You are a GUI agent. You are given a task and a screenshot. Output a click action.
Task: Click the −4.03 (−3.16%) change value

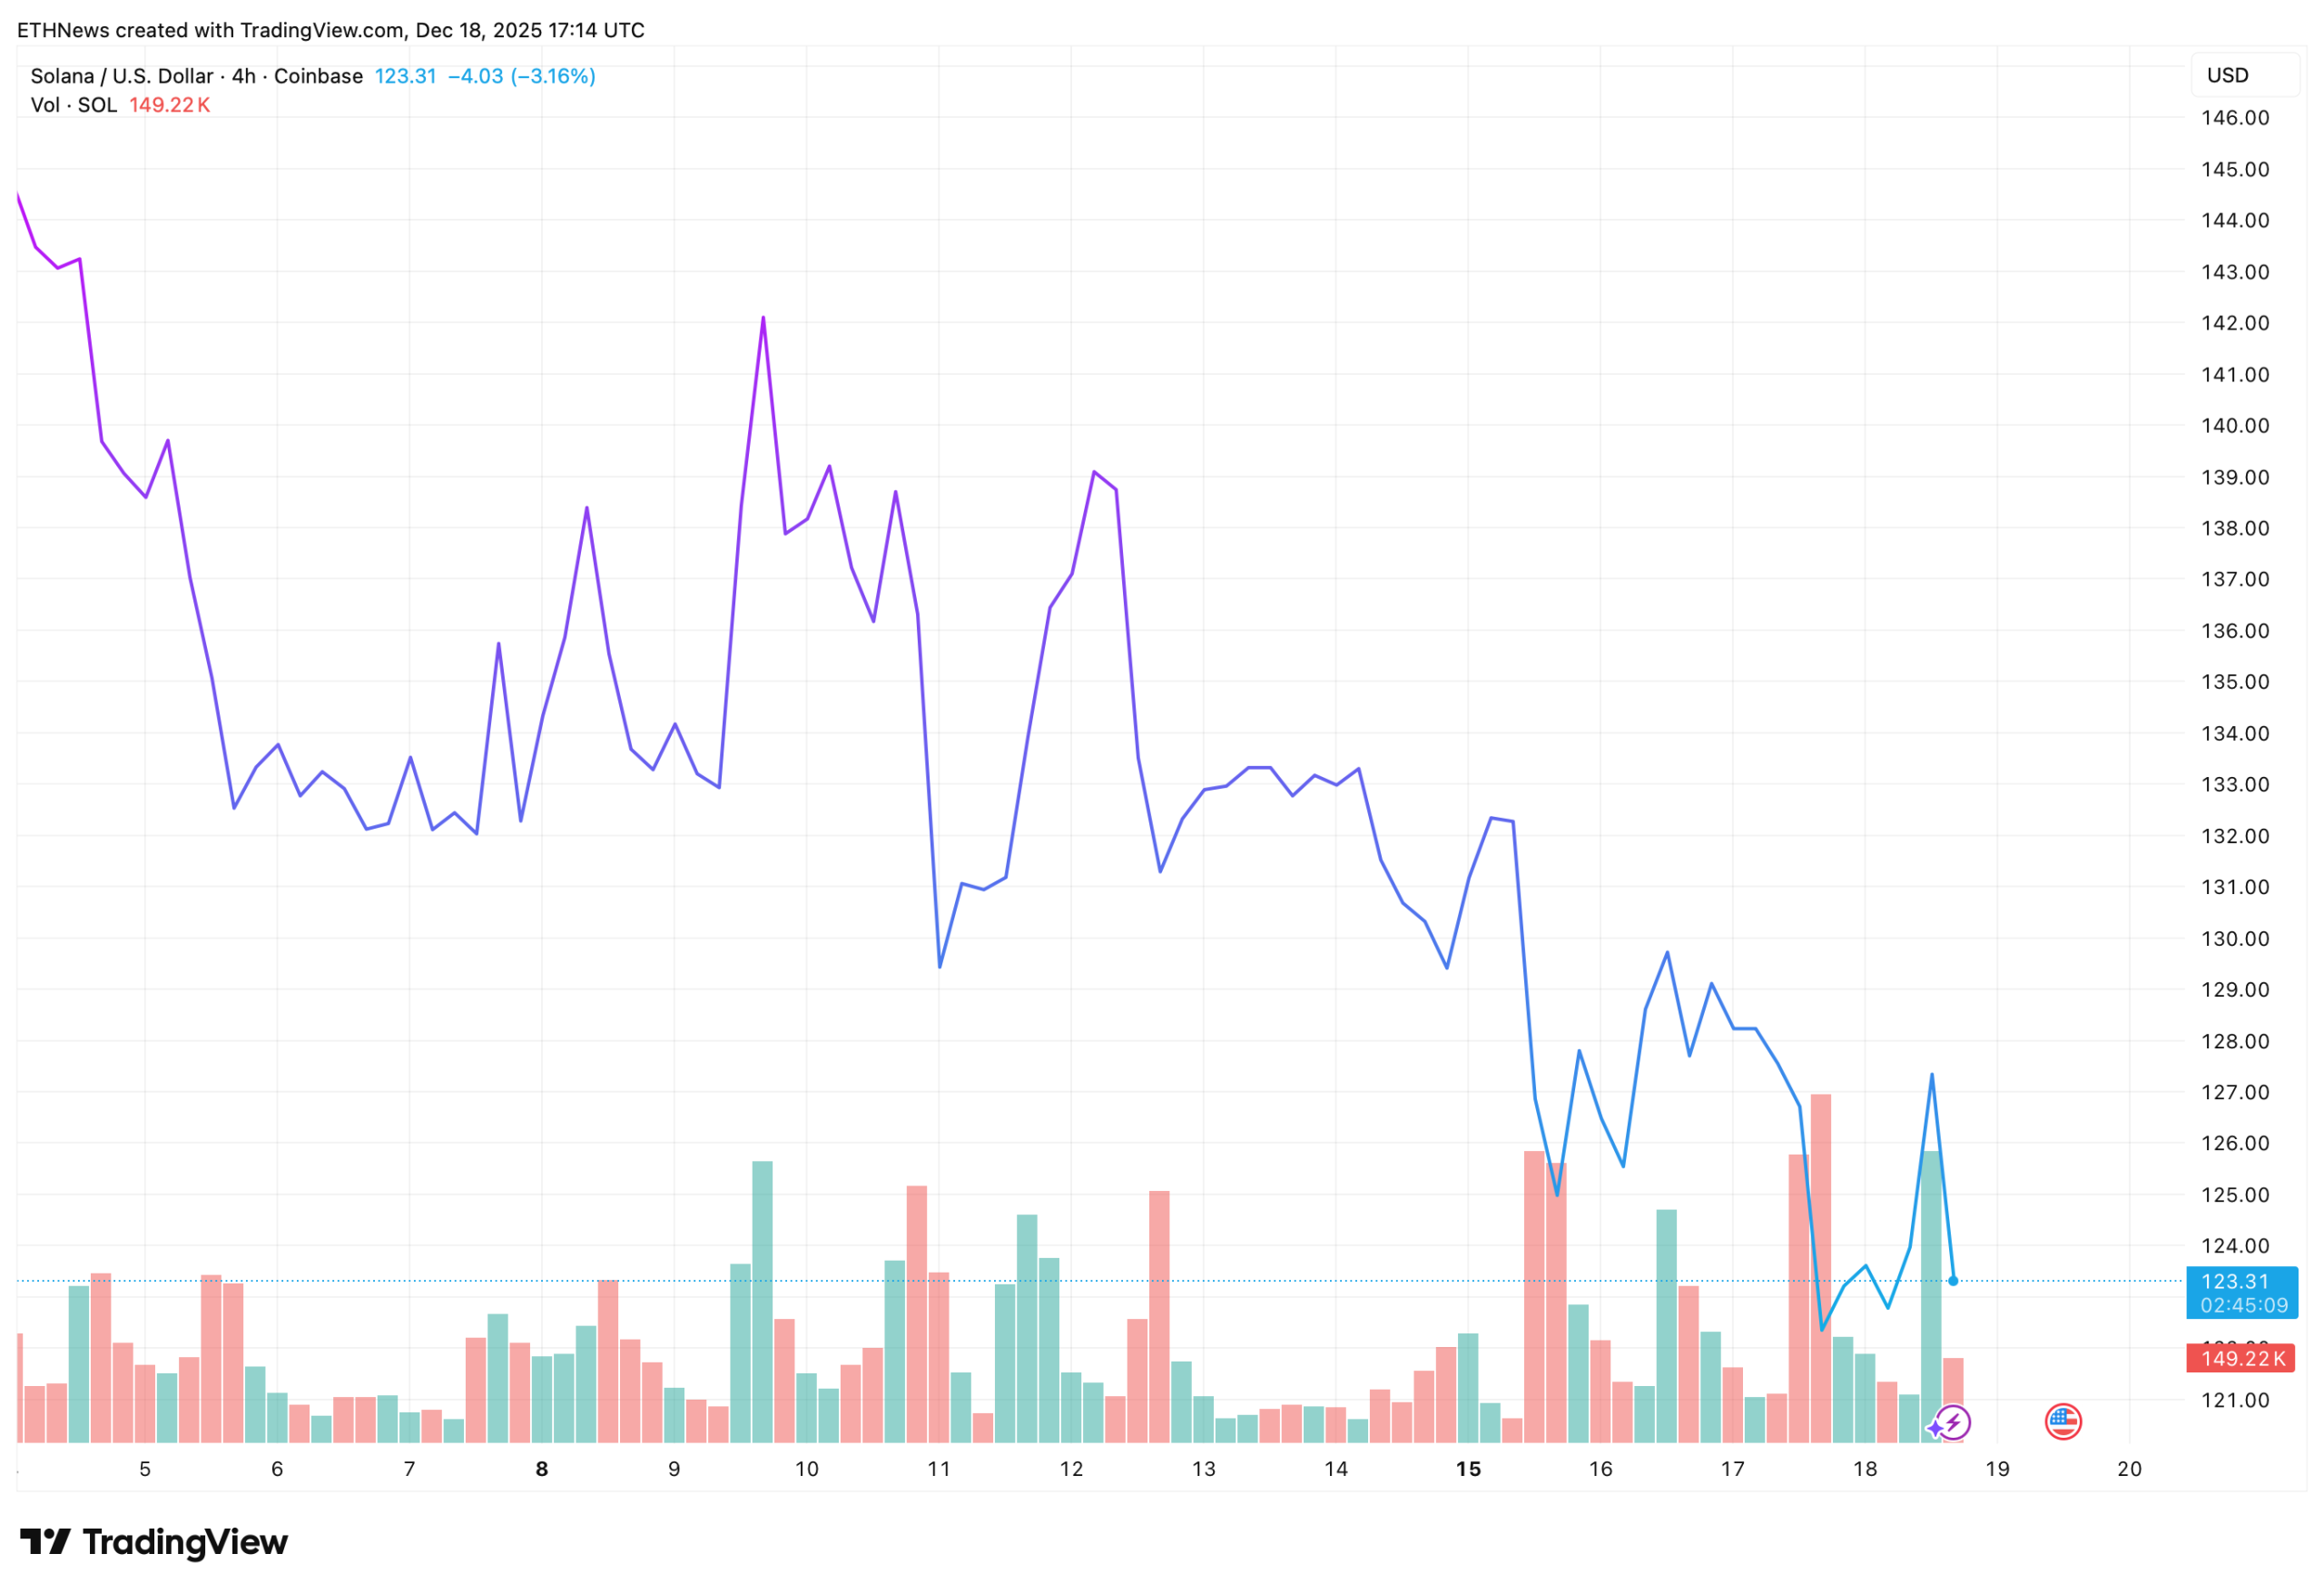click(521, 76)
